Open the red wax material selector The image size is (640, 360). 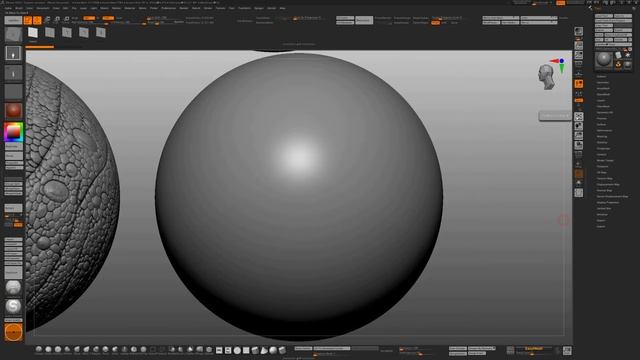(x=13, y=110)
